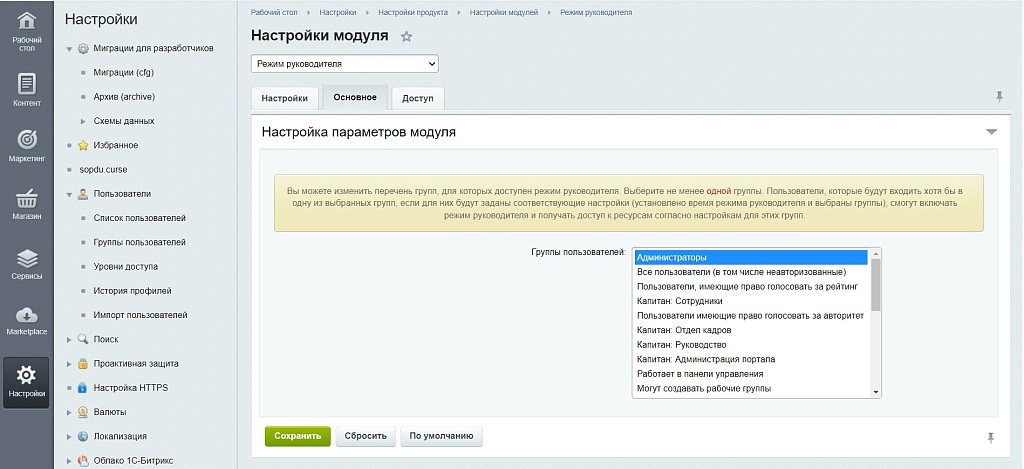Add page to favorites with star icon
The image size is (1024, 469).
406,37
